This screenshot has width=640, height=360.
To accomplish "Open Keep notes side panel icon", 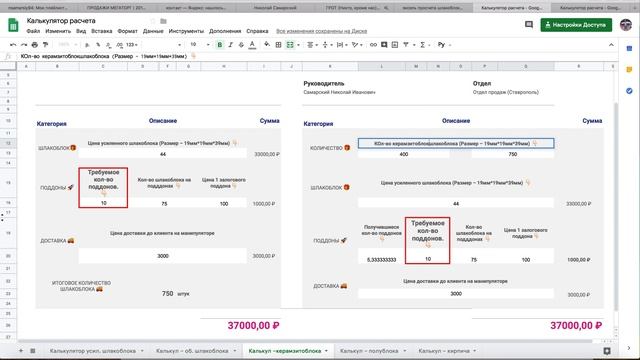I will 629,70.
